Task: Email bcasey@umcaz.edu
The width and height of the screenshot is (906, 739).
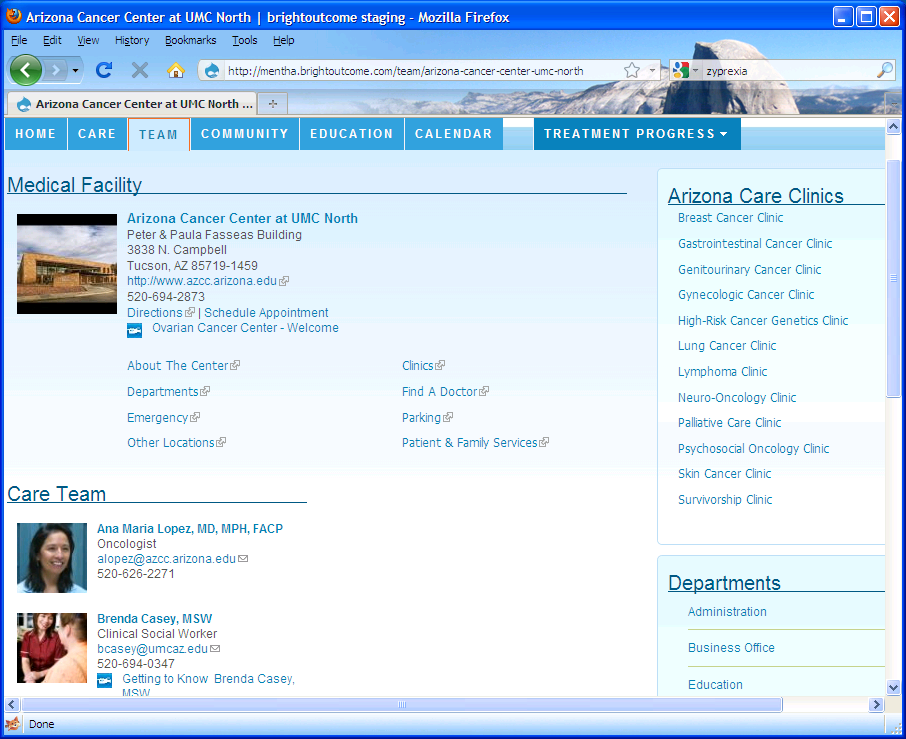Action: (x=153, y=649)
